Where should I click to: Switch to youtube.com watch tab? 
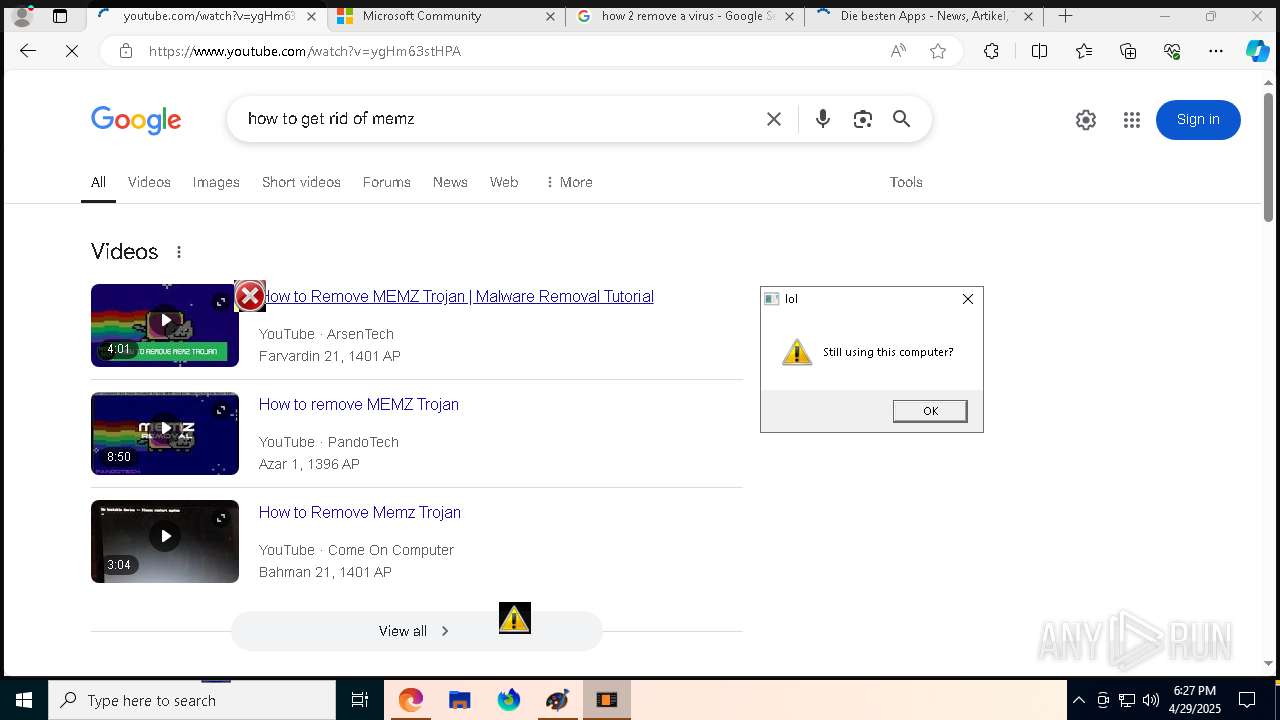point(207,16)
